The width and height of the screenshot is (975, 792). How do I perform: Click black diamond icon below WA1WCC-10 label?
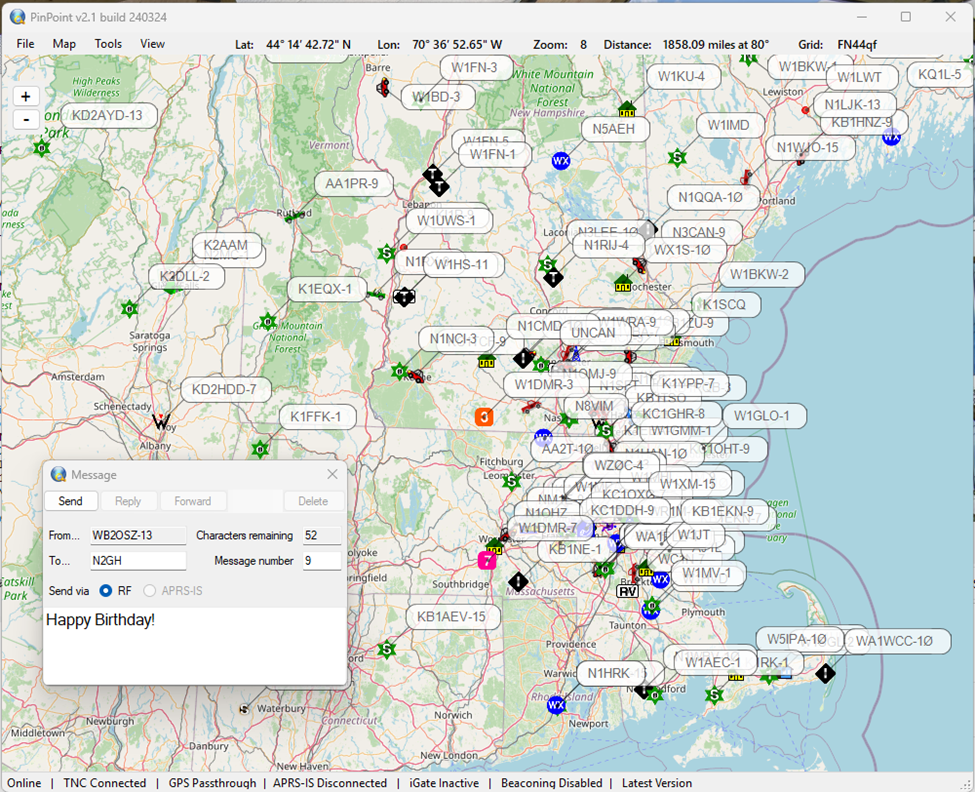click(x=825, y=673)
